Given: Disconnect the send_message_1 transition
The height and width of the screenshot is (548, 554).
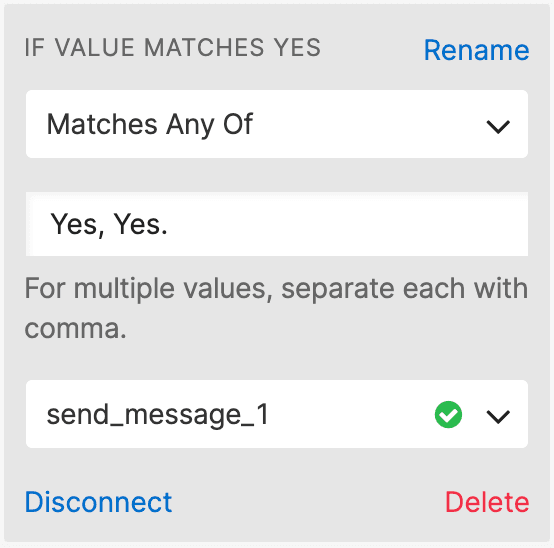Looking at the screenshot, I should 98,502.
